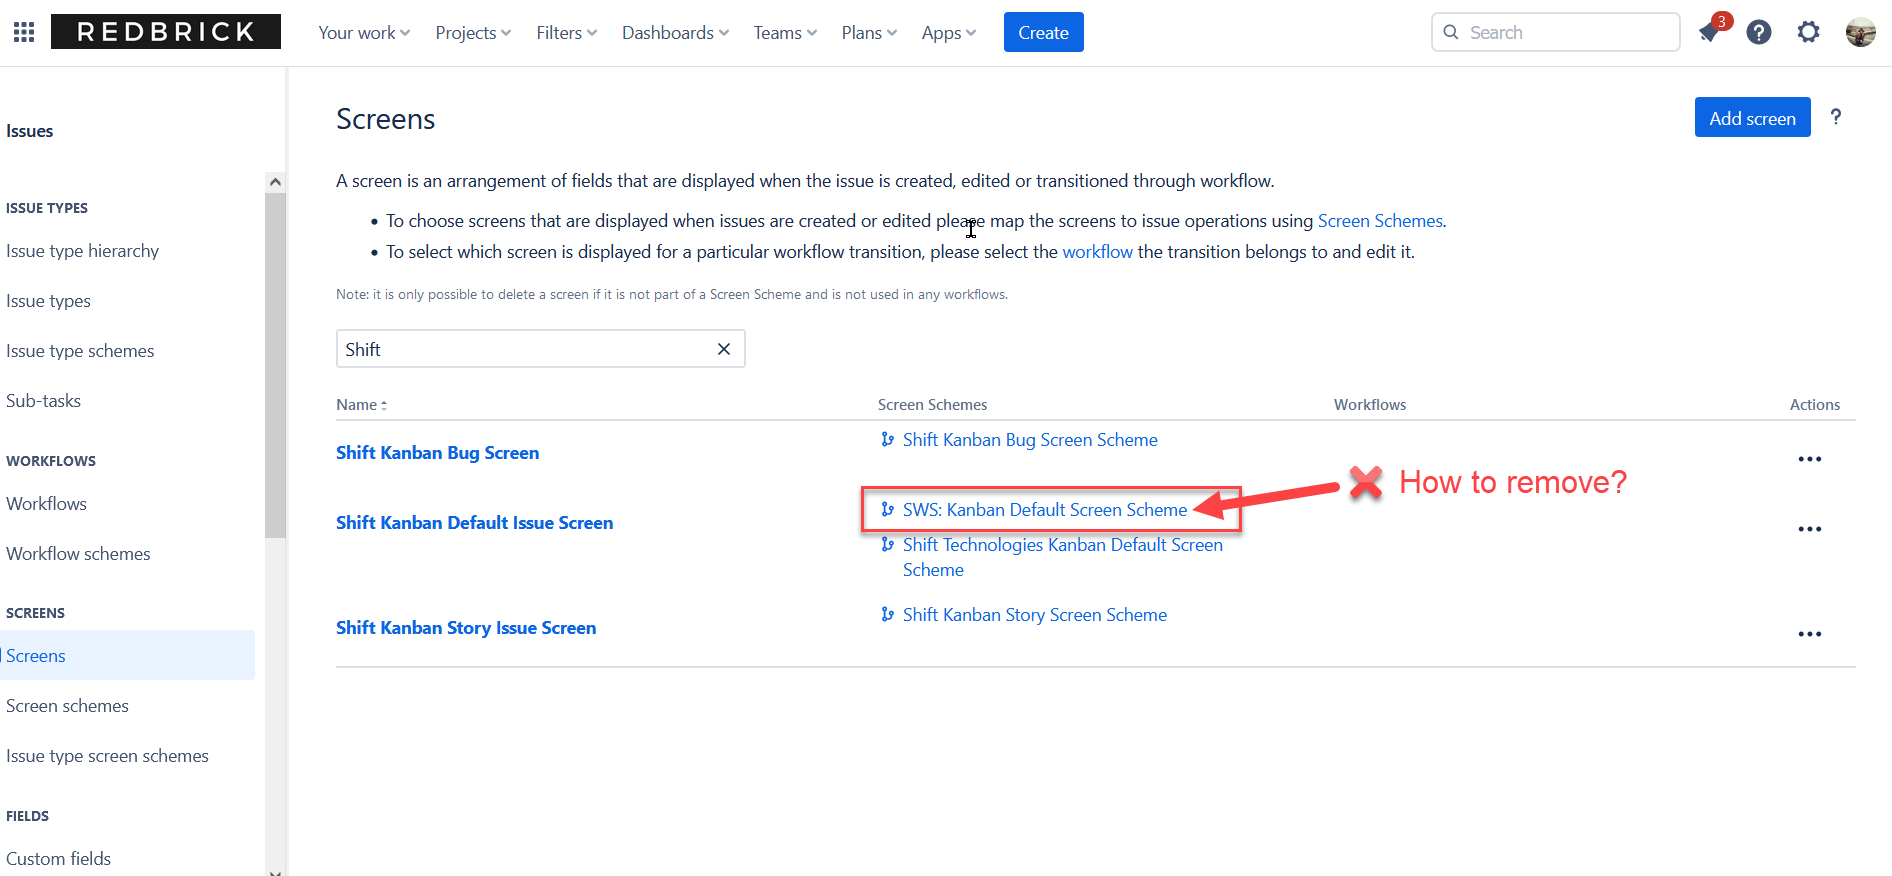The width and height of the screenshot is (1892, 876).
Task: Click the REDBRICK logo
Action: tap(166, 32)
